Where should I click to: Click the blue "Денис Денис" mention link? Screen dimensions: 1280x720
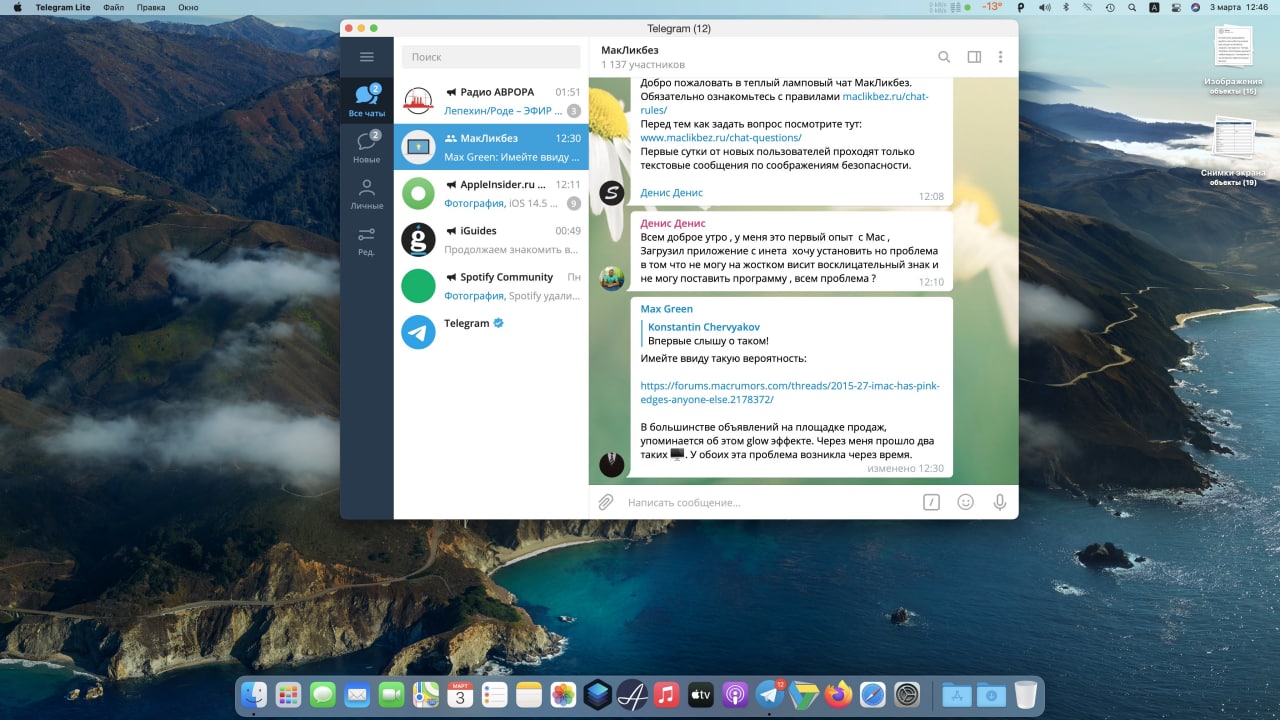(672, 193)
